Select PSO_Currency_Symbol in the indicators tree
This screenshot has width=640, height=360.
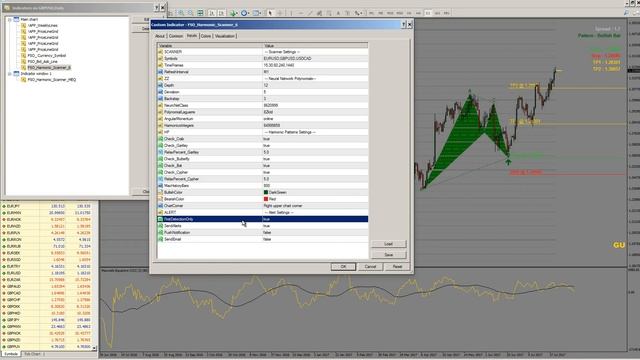[47, 56]
